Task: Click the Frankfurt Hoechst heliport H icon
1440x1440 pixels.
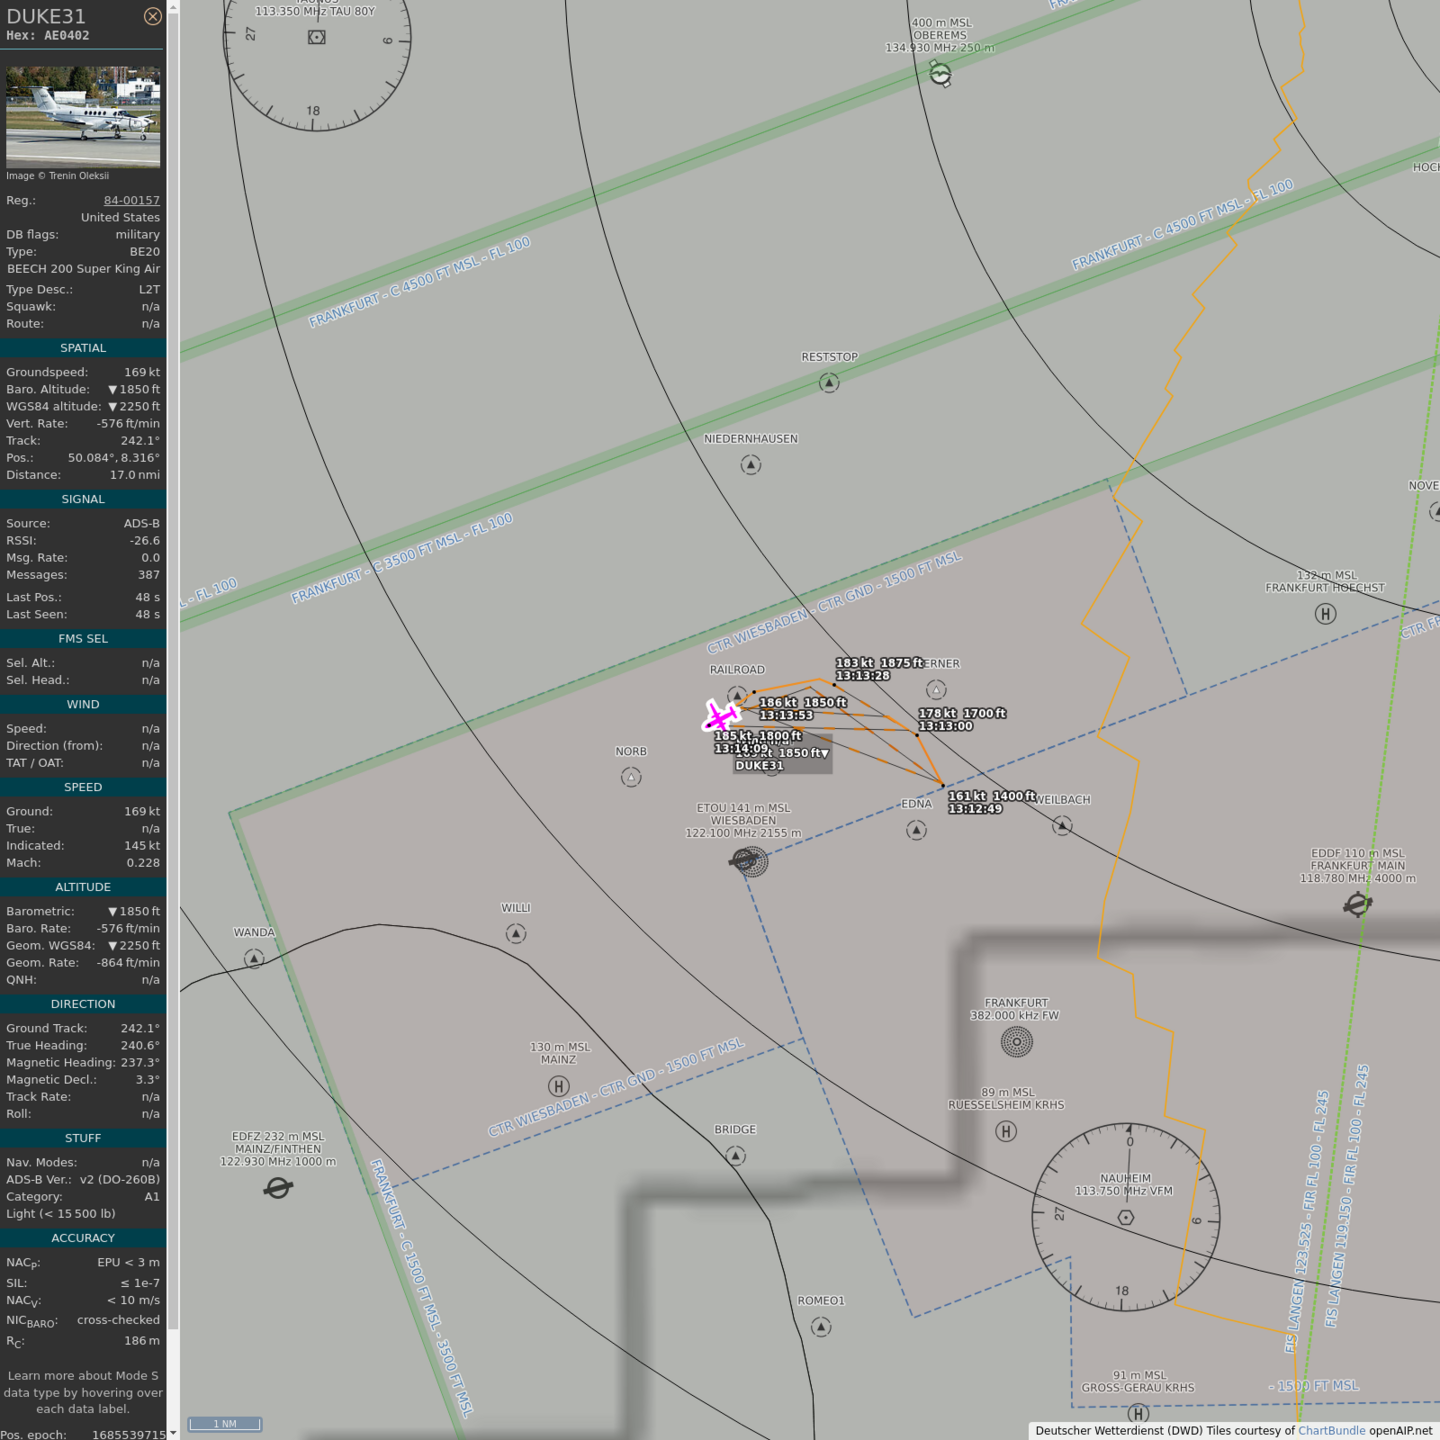Action: 1325,614
